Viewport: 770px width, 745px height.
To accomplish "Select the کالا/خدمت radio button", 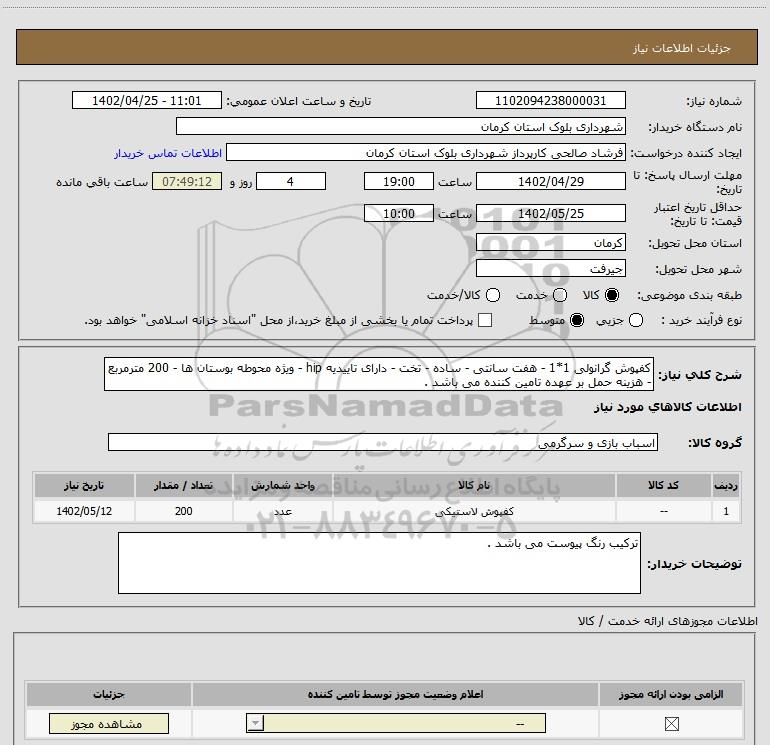I will (493, 295).
